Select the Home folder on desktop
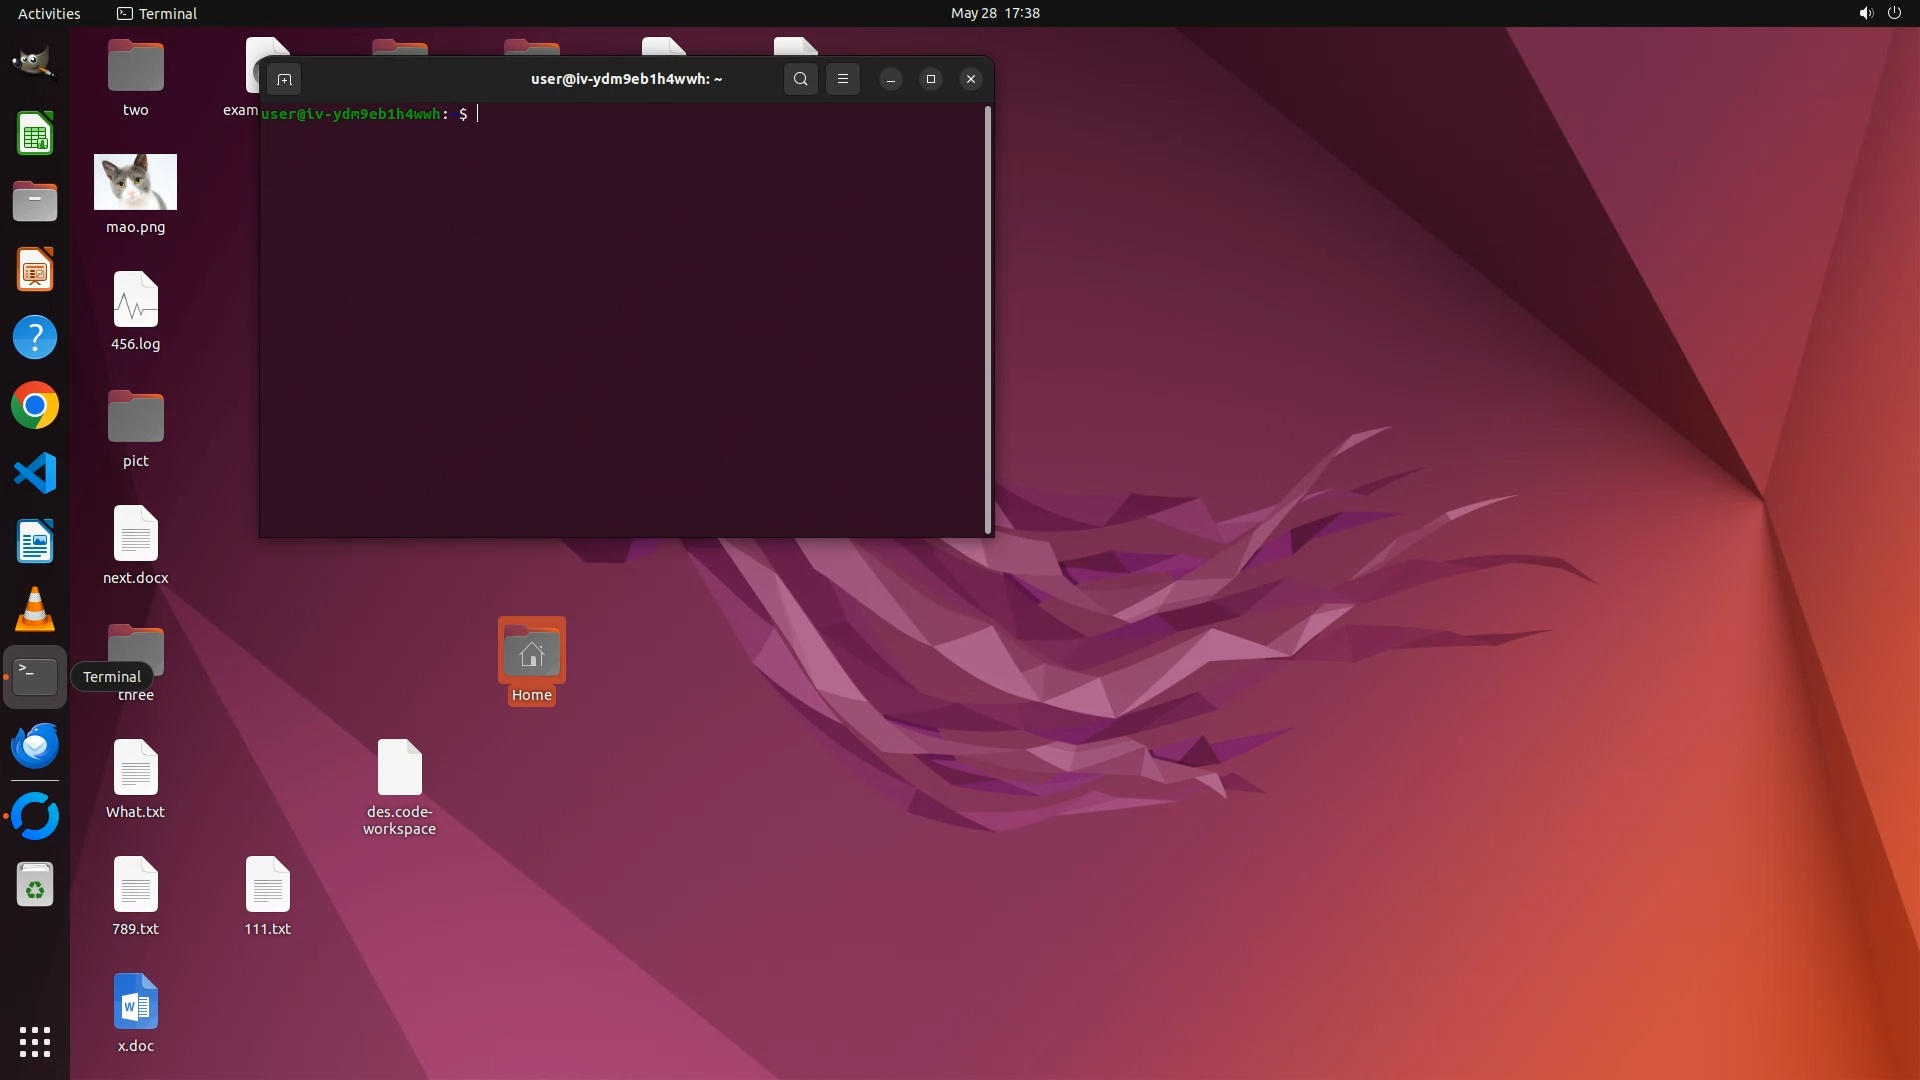 pos(531,654)
